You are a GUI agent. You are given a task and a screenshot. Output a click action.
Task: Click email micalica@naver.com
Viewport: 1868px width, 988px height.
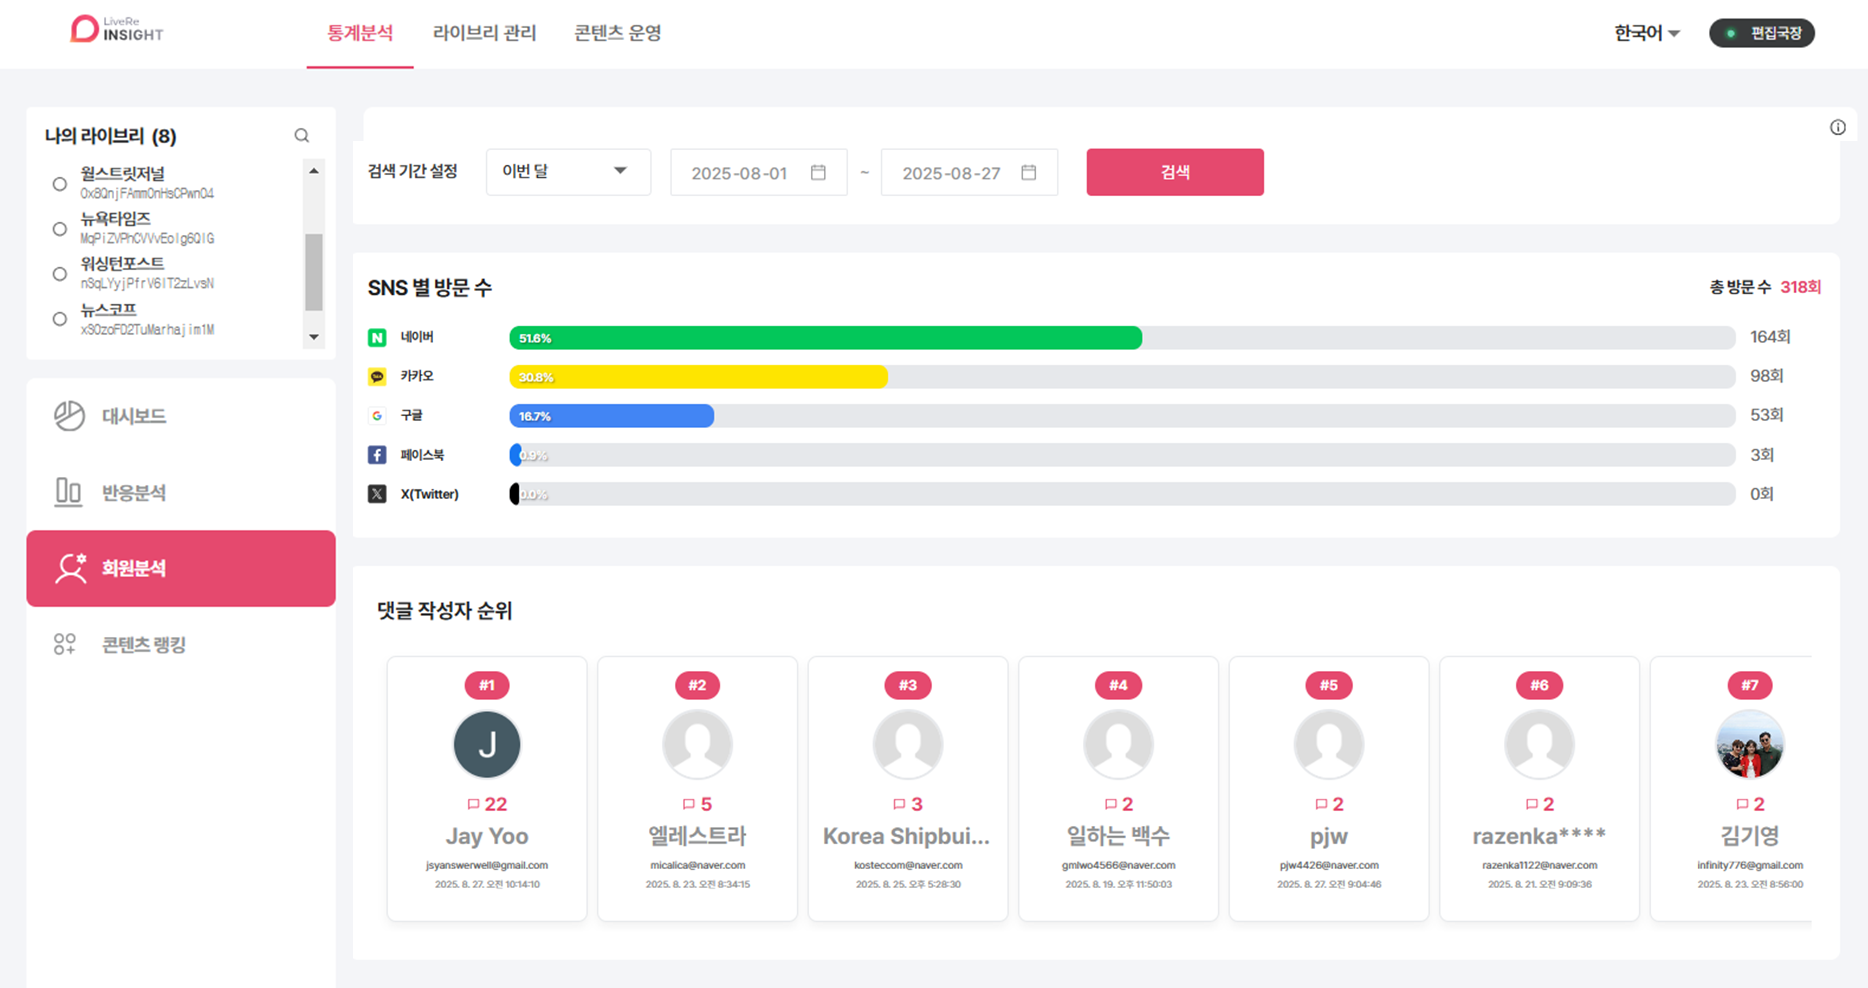coord(697,865)
